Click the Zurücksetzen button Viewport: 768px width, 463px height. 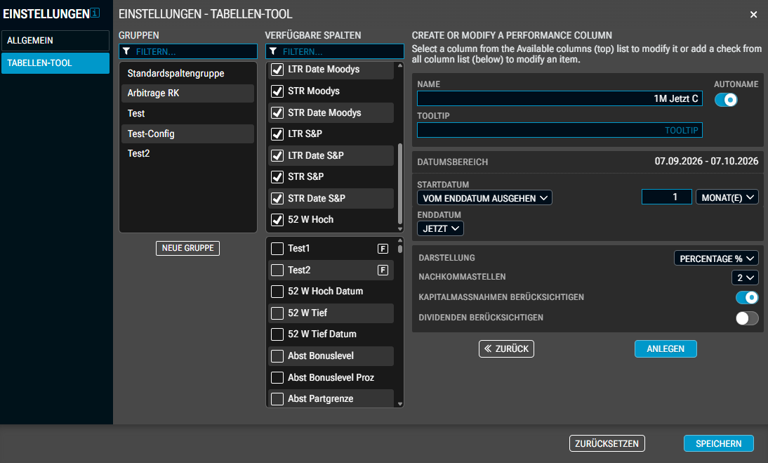click(x=607, y=443)
